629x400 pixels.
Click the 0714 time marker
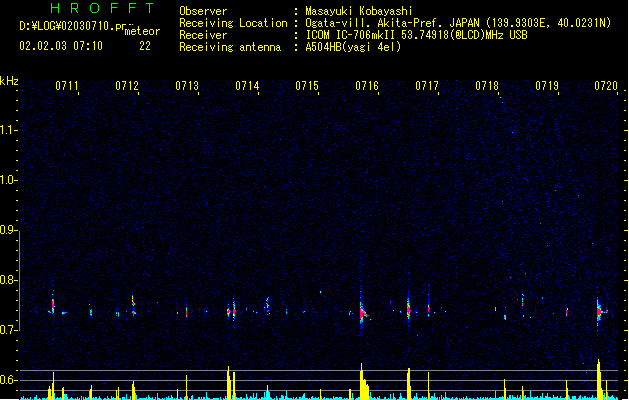pos(247,86)
